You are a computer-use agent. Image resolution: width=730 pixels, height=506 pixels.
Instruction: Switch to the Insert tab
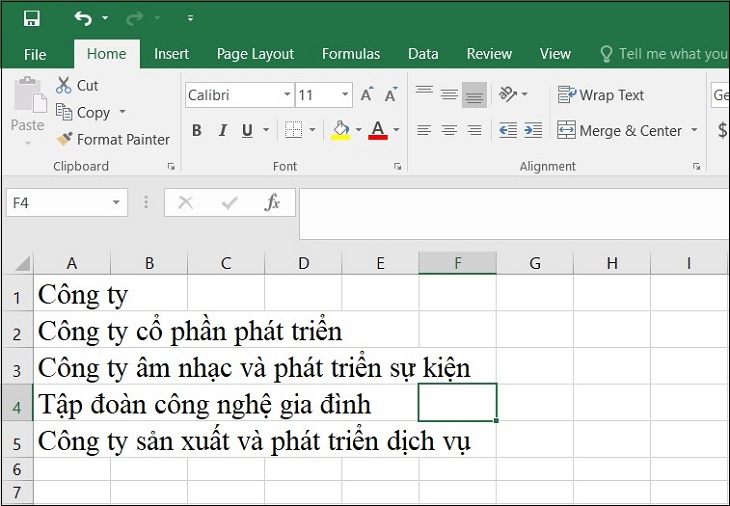tap(171, 54)
